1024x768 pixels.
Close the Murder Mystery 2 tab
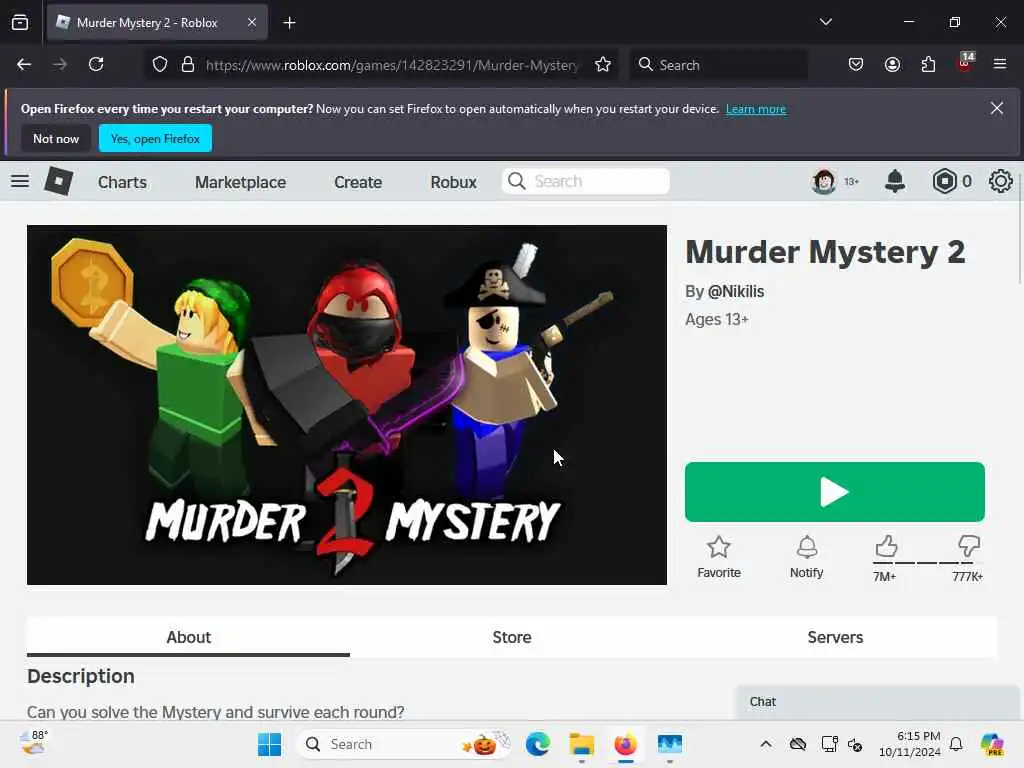pyautogui.click(x=252, y=22)
